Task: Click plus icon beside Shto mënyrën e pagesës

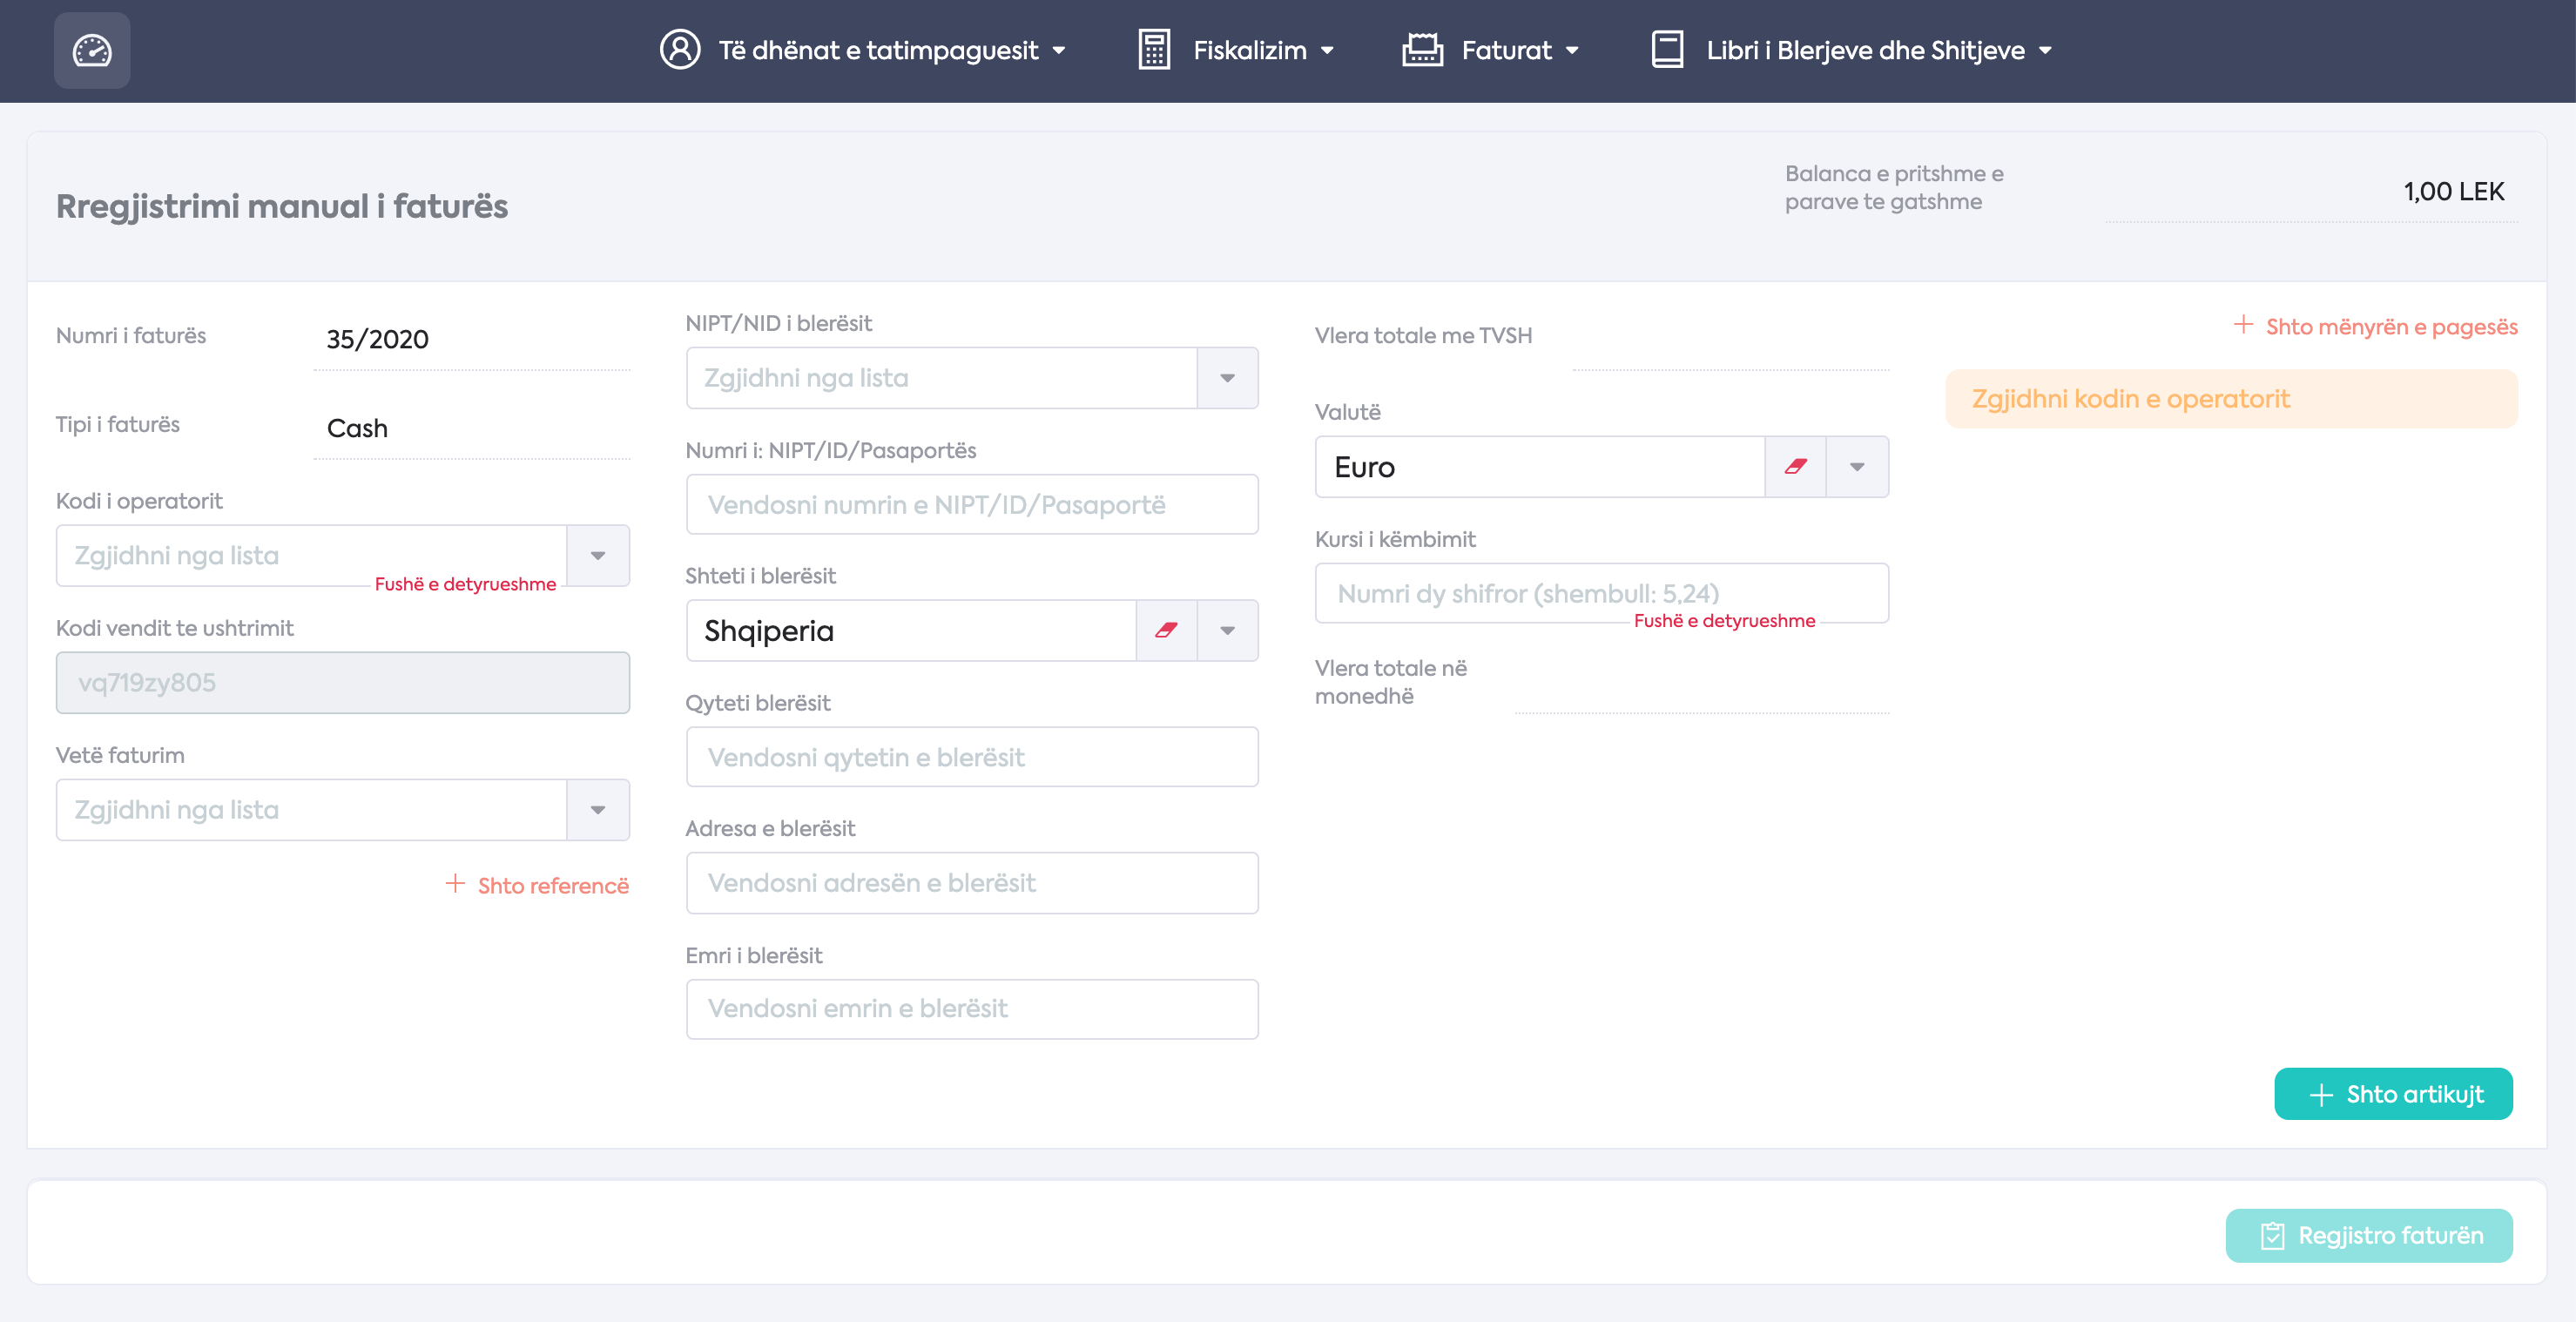Action: (x=2244, y=325)
